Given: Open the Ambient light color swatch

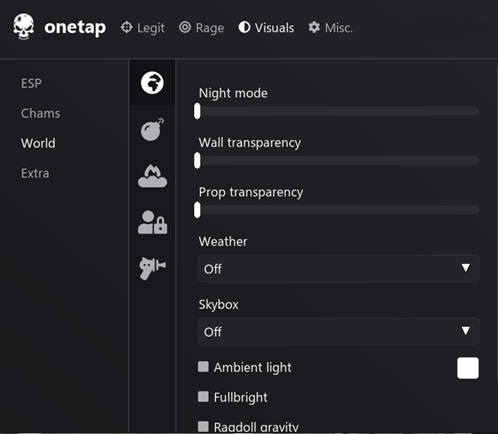Looking at the screenshot, I should tap(468, 368).
